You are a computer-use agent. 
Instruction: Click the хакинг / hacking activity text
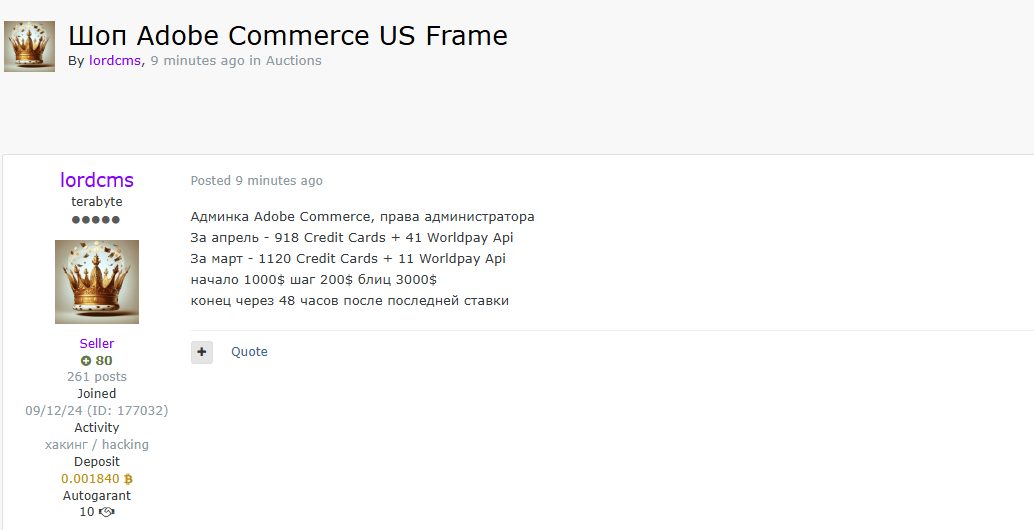tap(97, 445)
